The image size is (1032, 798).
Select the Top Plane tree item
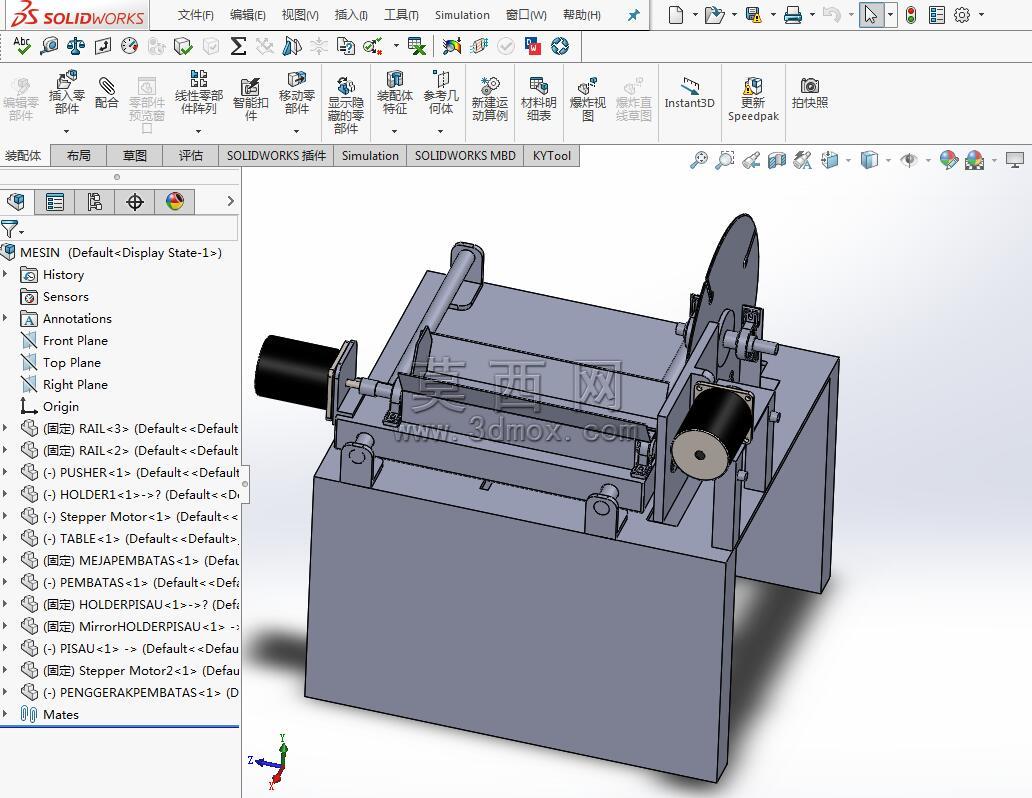(72, 363)
